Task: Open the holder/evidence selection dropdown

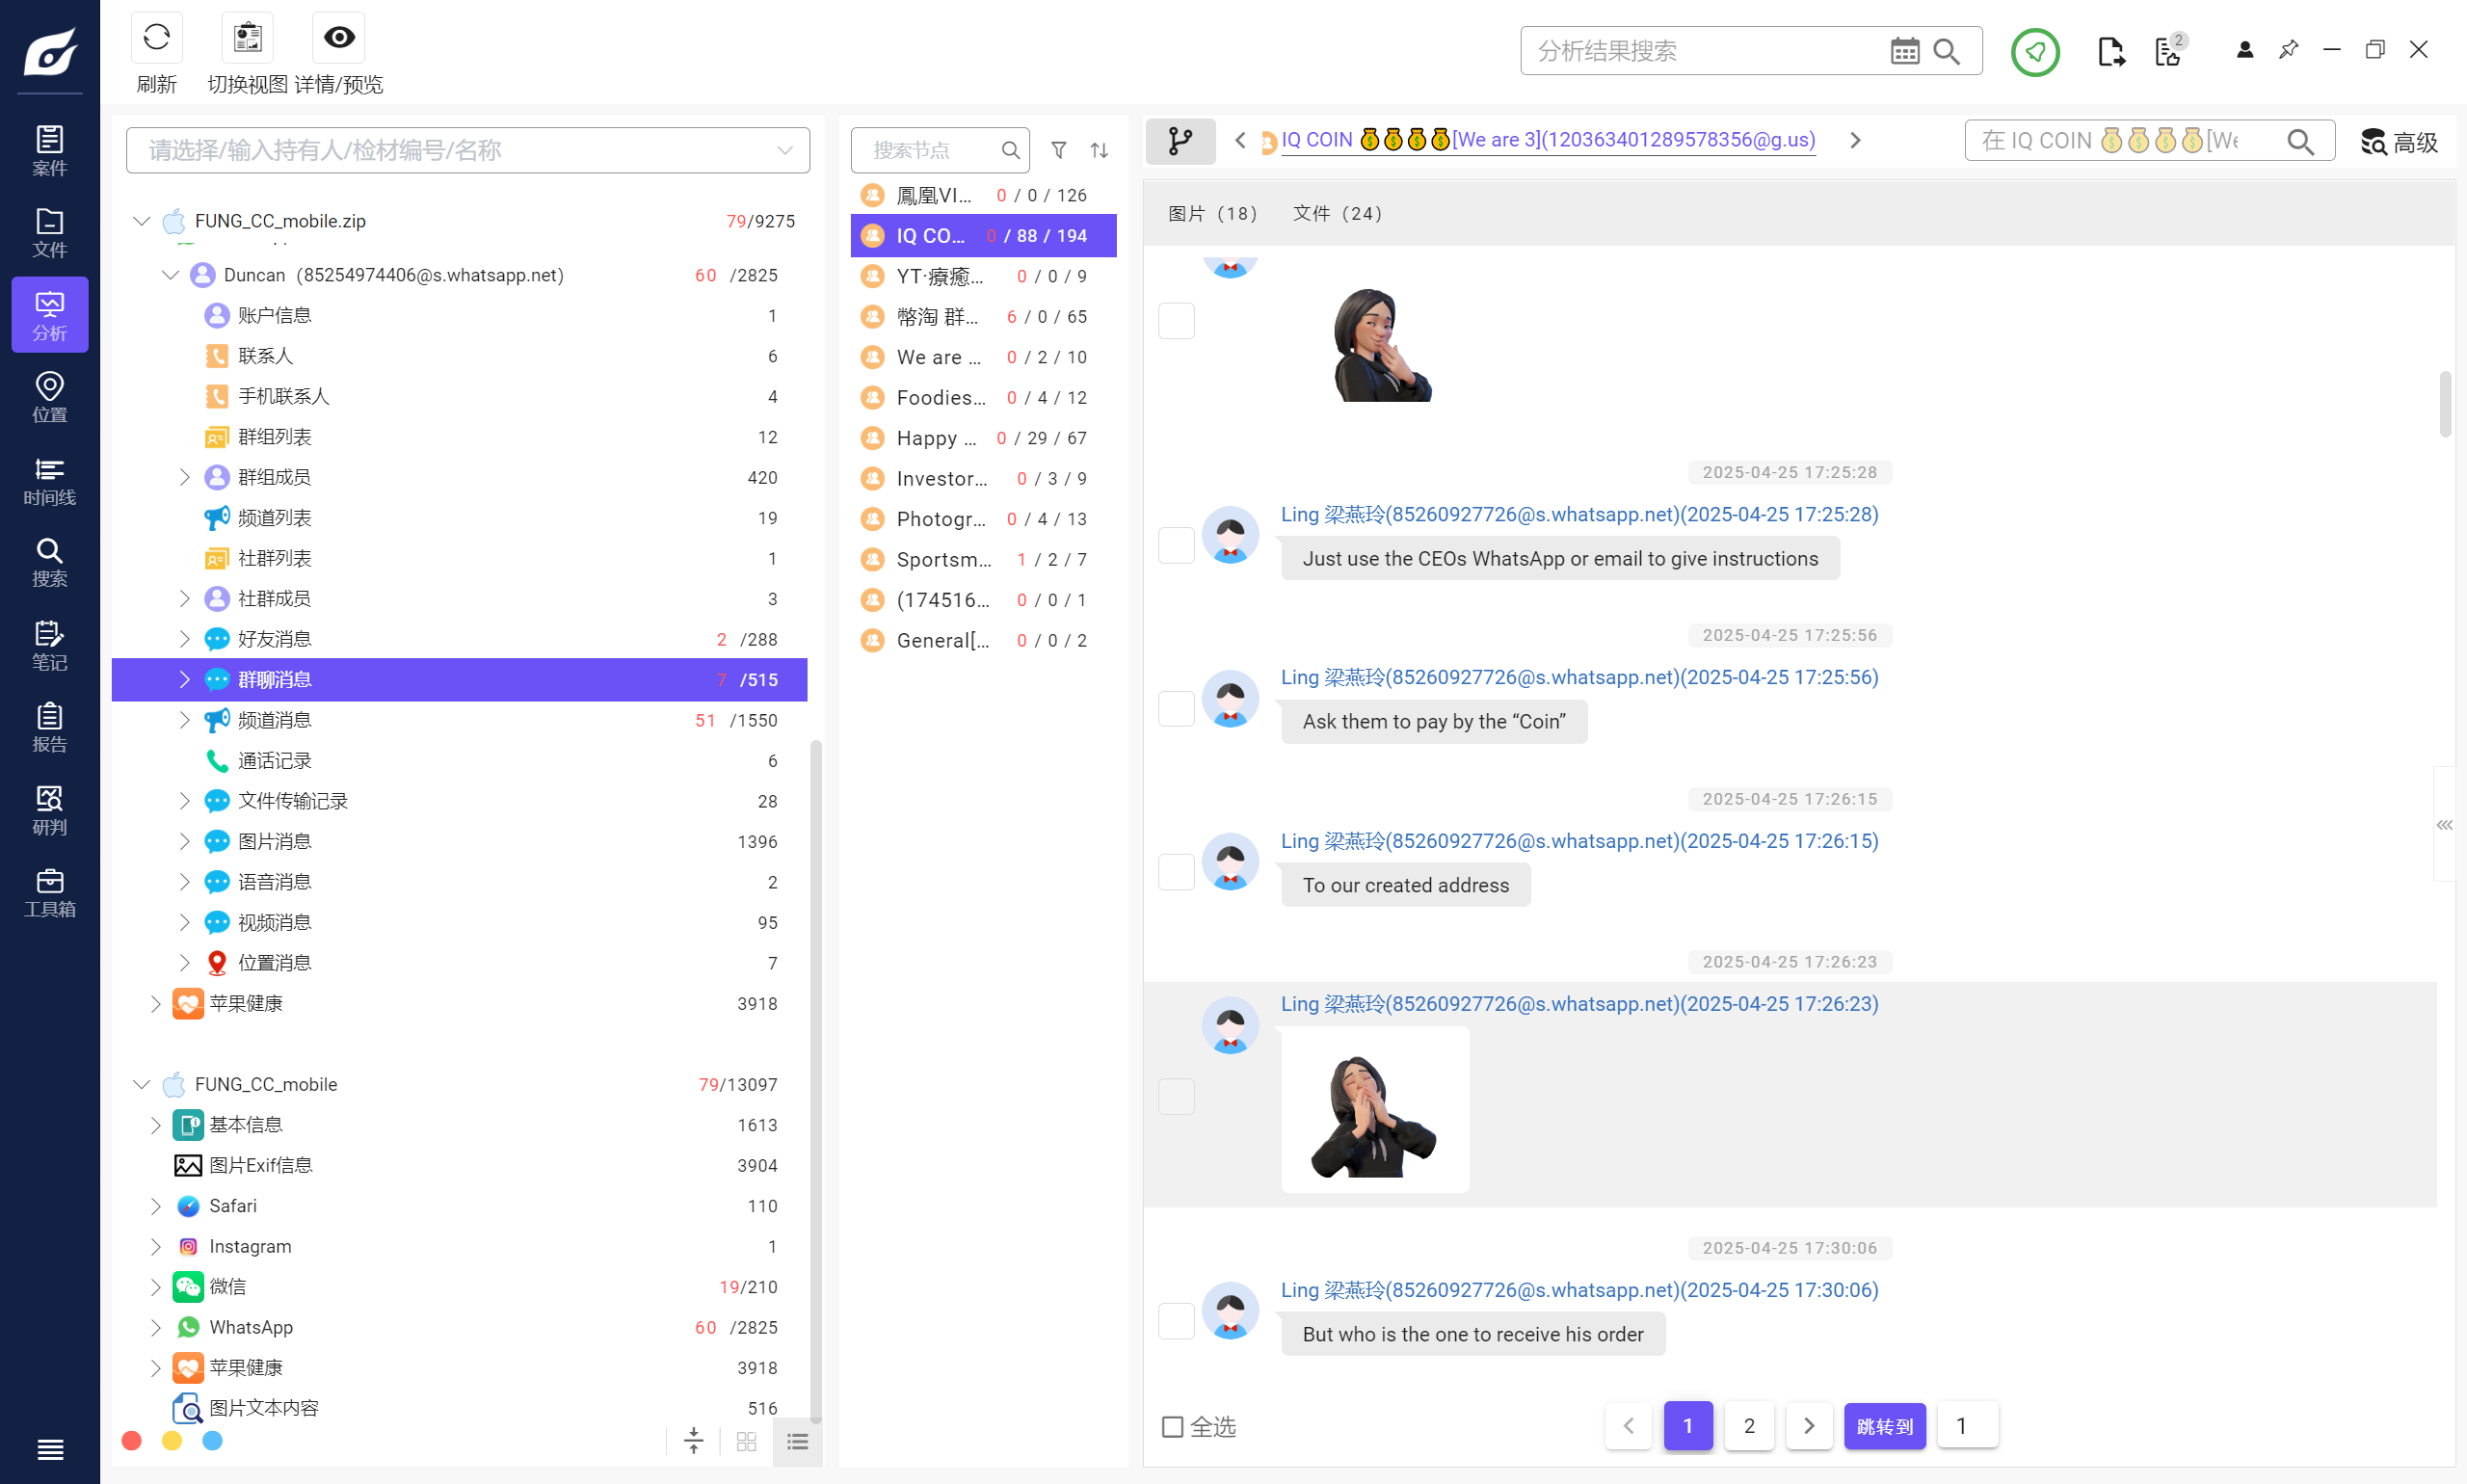Action: pos(784,150)
